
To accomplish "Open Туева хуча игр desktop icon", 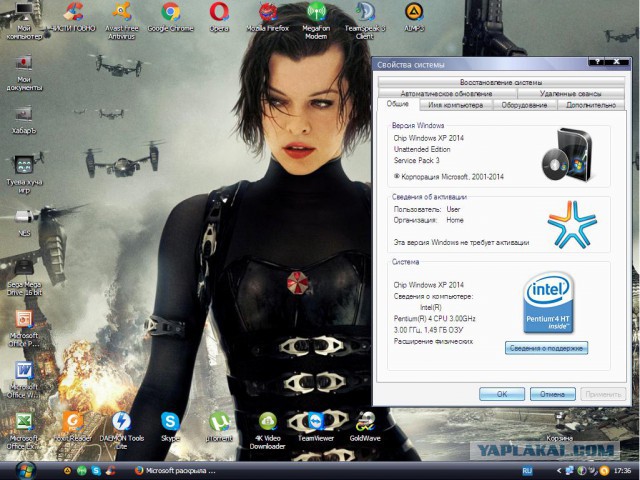I will (x=24, y=175).
